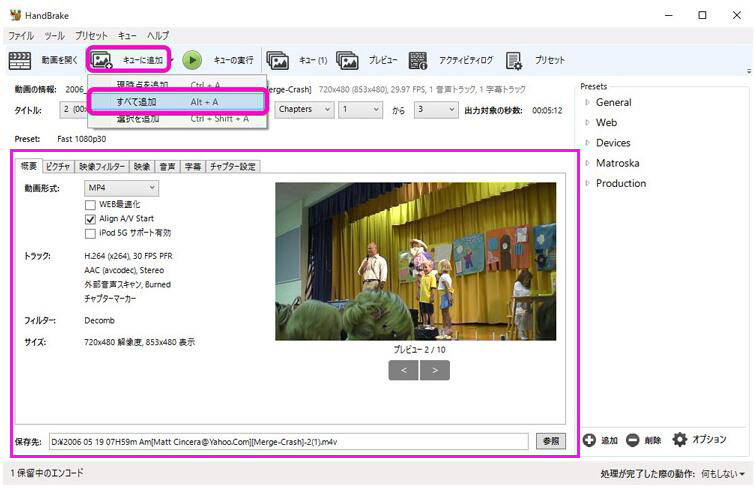Screen dimensions: 756x489
Task: Click the プレビュー toolbar icon
Action: tap(347, 60)
